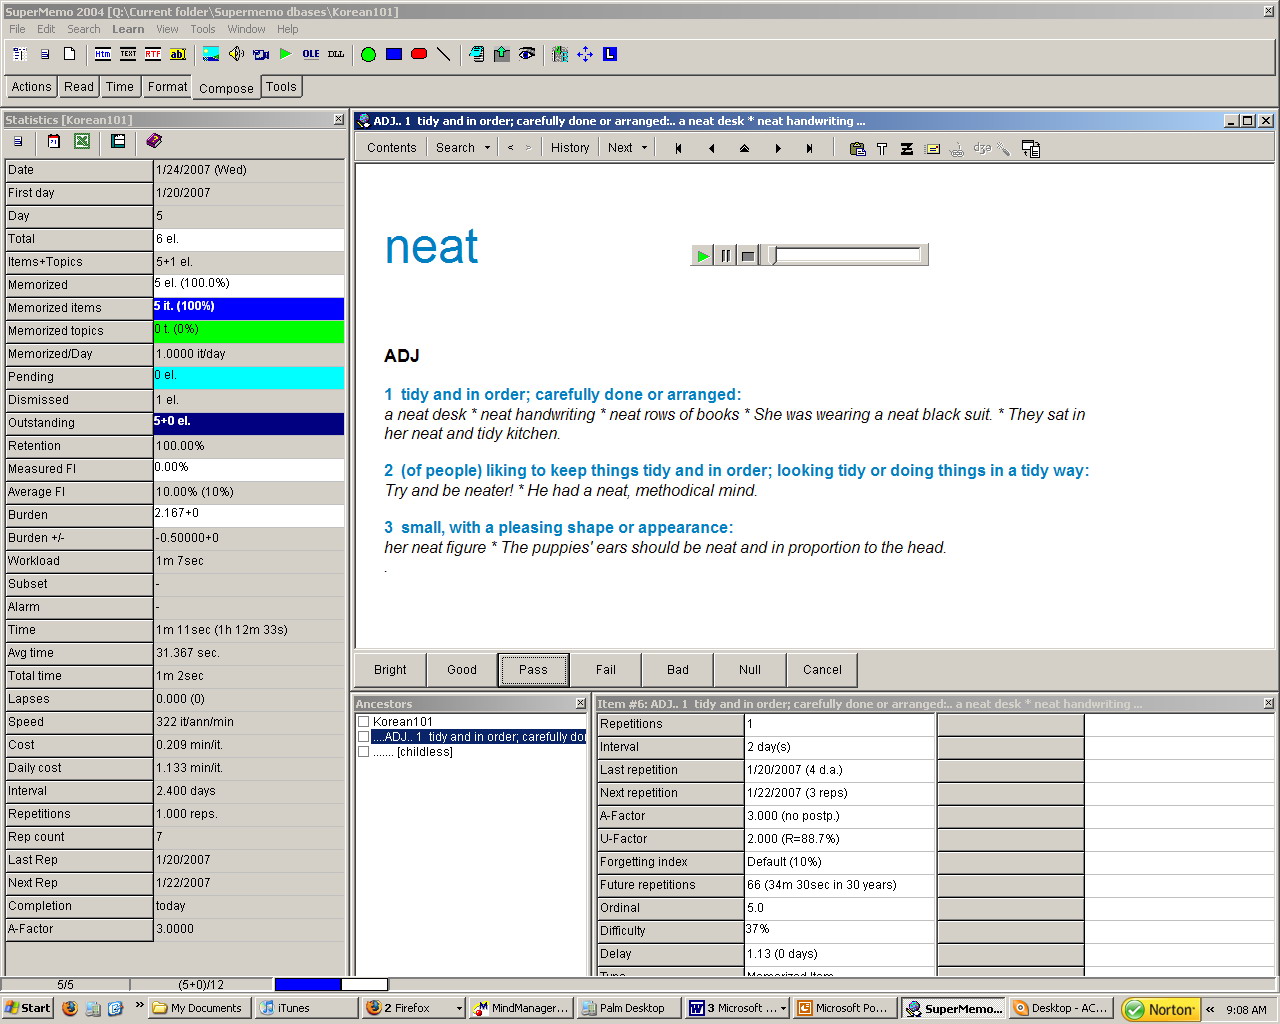Grade the item as Good
This screenshot has width=1280, height=1024.
tap(462, 670)
